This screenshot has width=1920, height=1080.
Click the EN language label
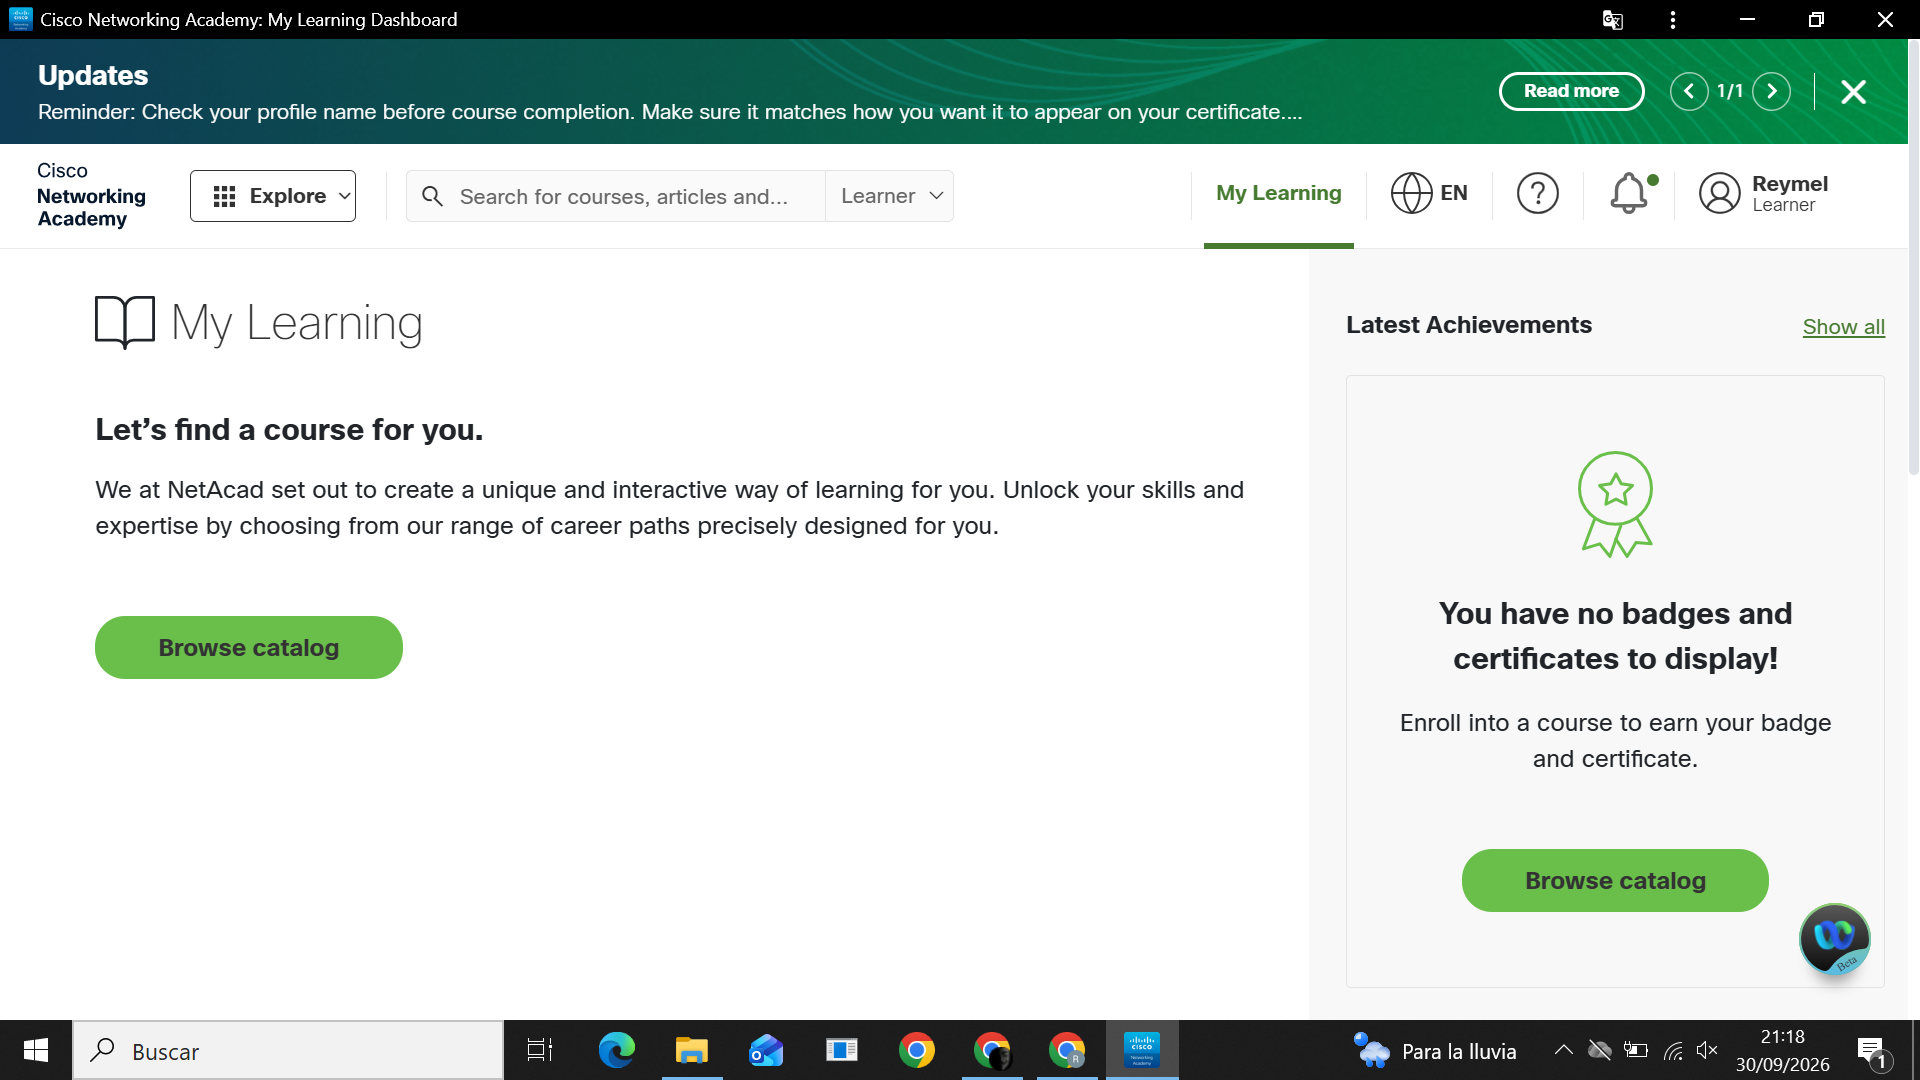coord(1454,193)
